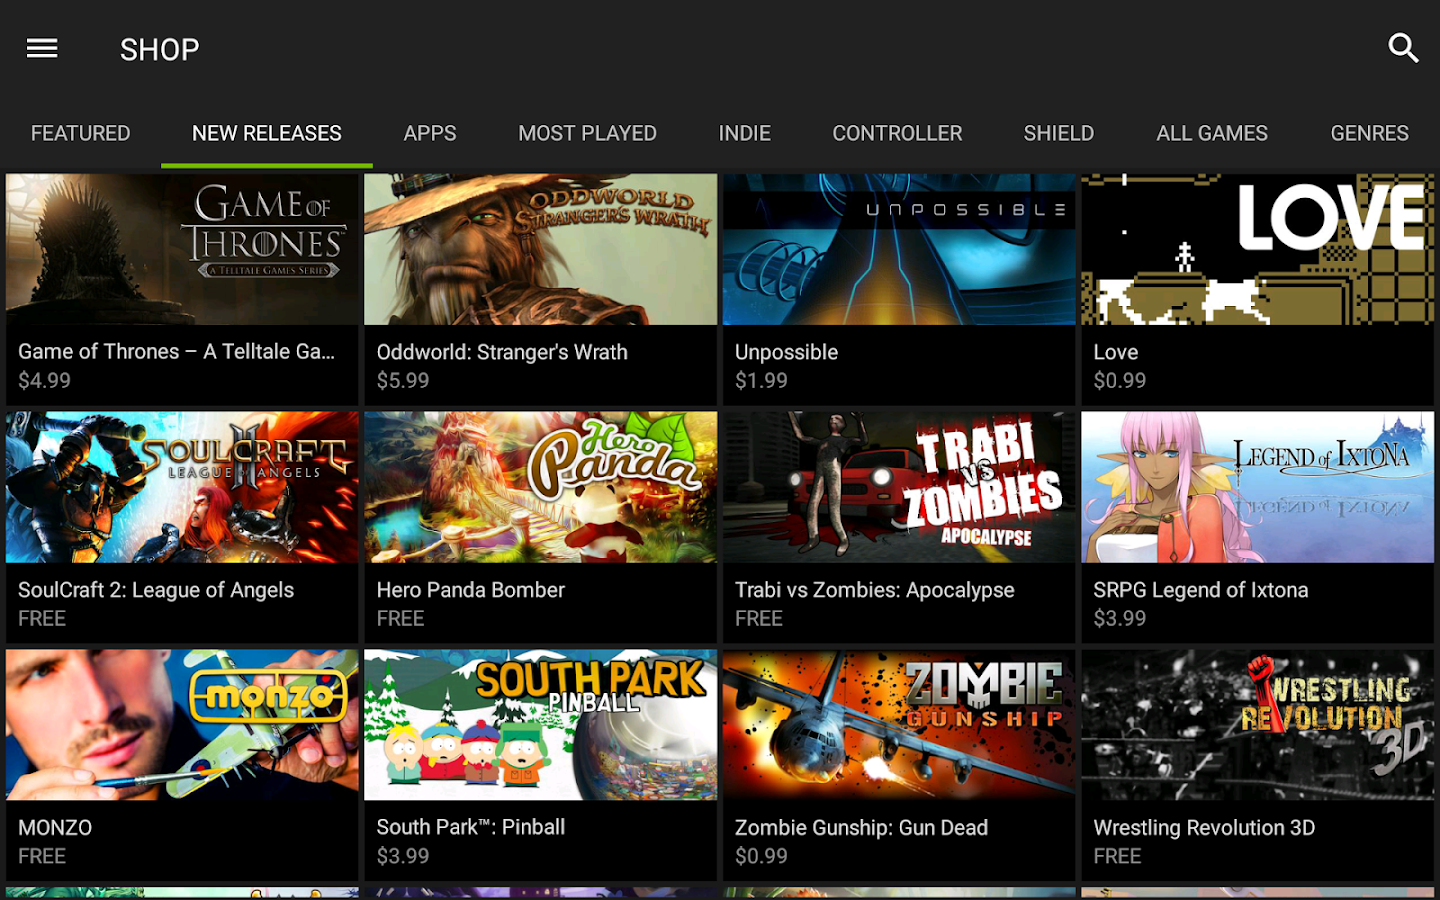Click the 'South Park™: Pinball' title text

click(x=471, y=827)
